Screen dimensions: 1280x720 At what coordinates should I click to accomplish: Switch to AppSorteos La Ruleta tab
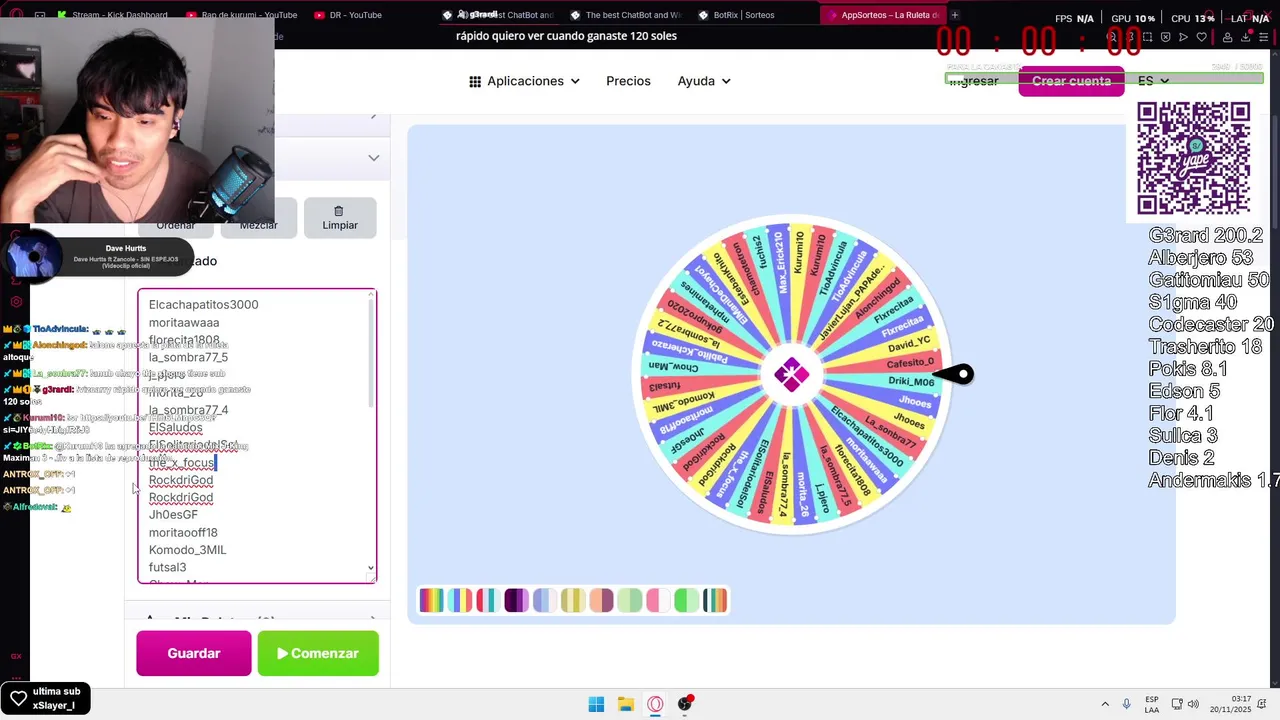[881, 15]
